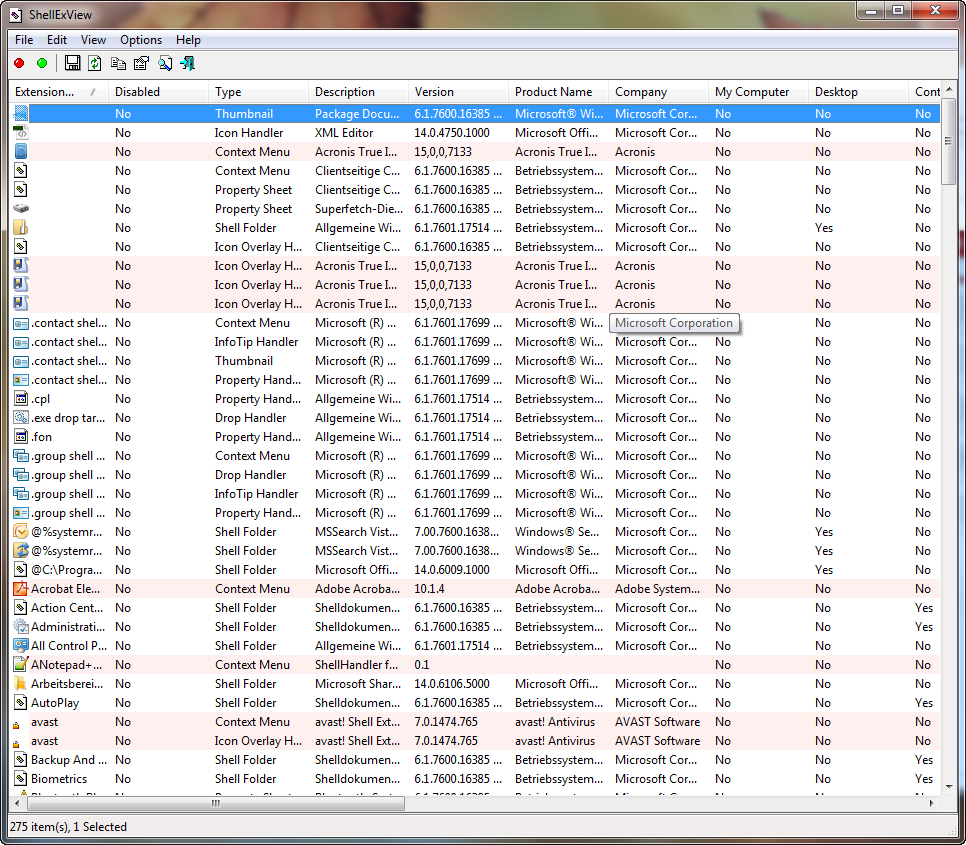Open the Help menu
This screenshot has width=966, height=845.
point(188,40)
